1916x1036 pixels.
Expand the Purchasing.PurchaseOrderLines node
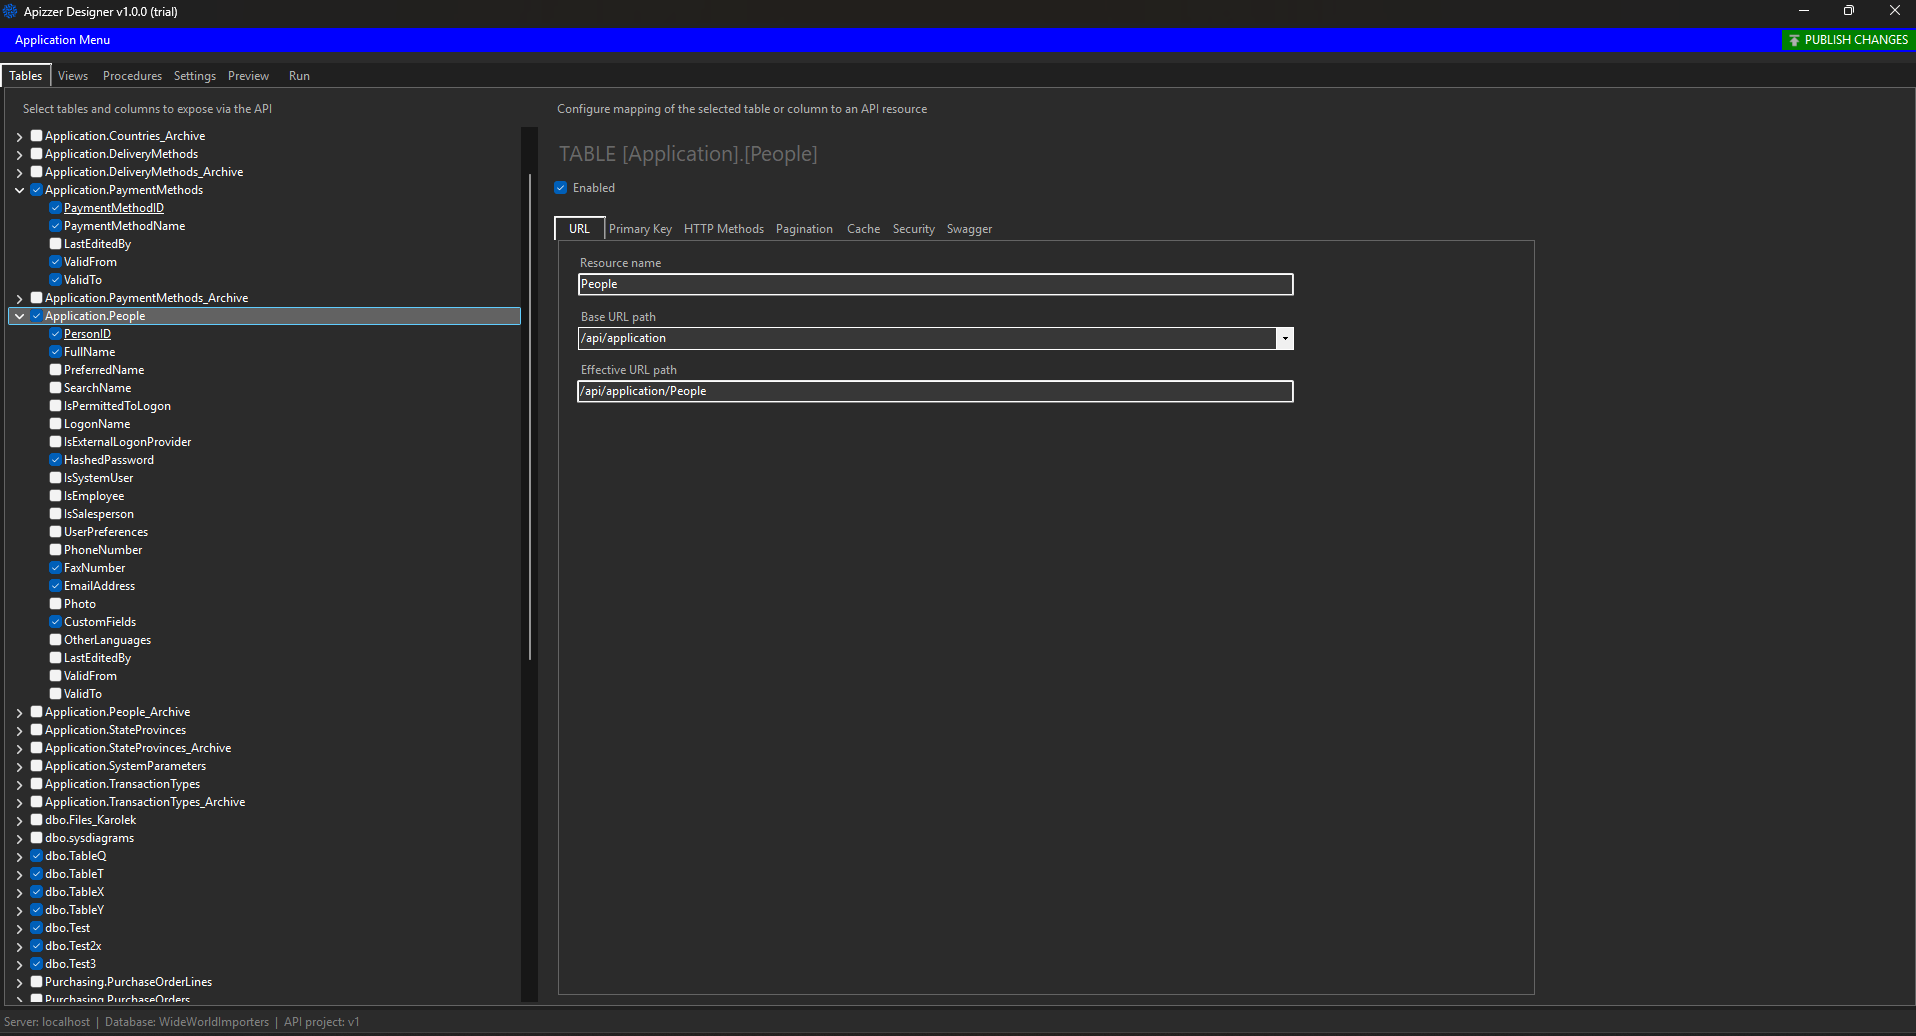pos(19,982)
